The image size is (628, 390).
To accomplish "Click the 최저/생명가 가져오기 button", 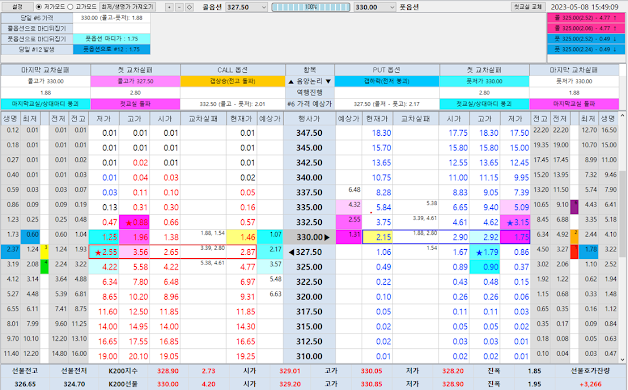I will click(x=127, y=7).
